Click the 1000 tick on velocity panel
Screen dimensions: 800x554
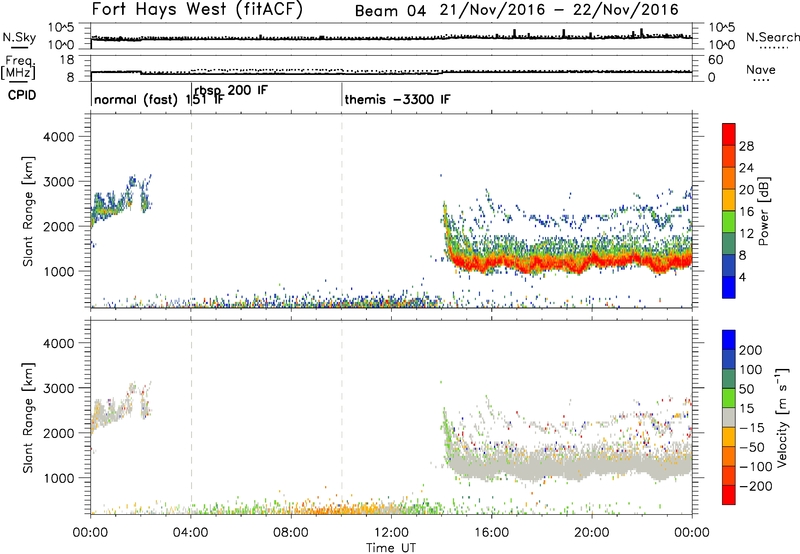point(59,478)
